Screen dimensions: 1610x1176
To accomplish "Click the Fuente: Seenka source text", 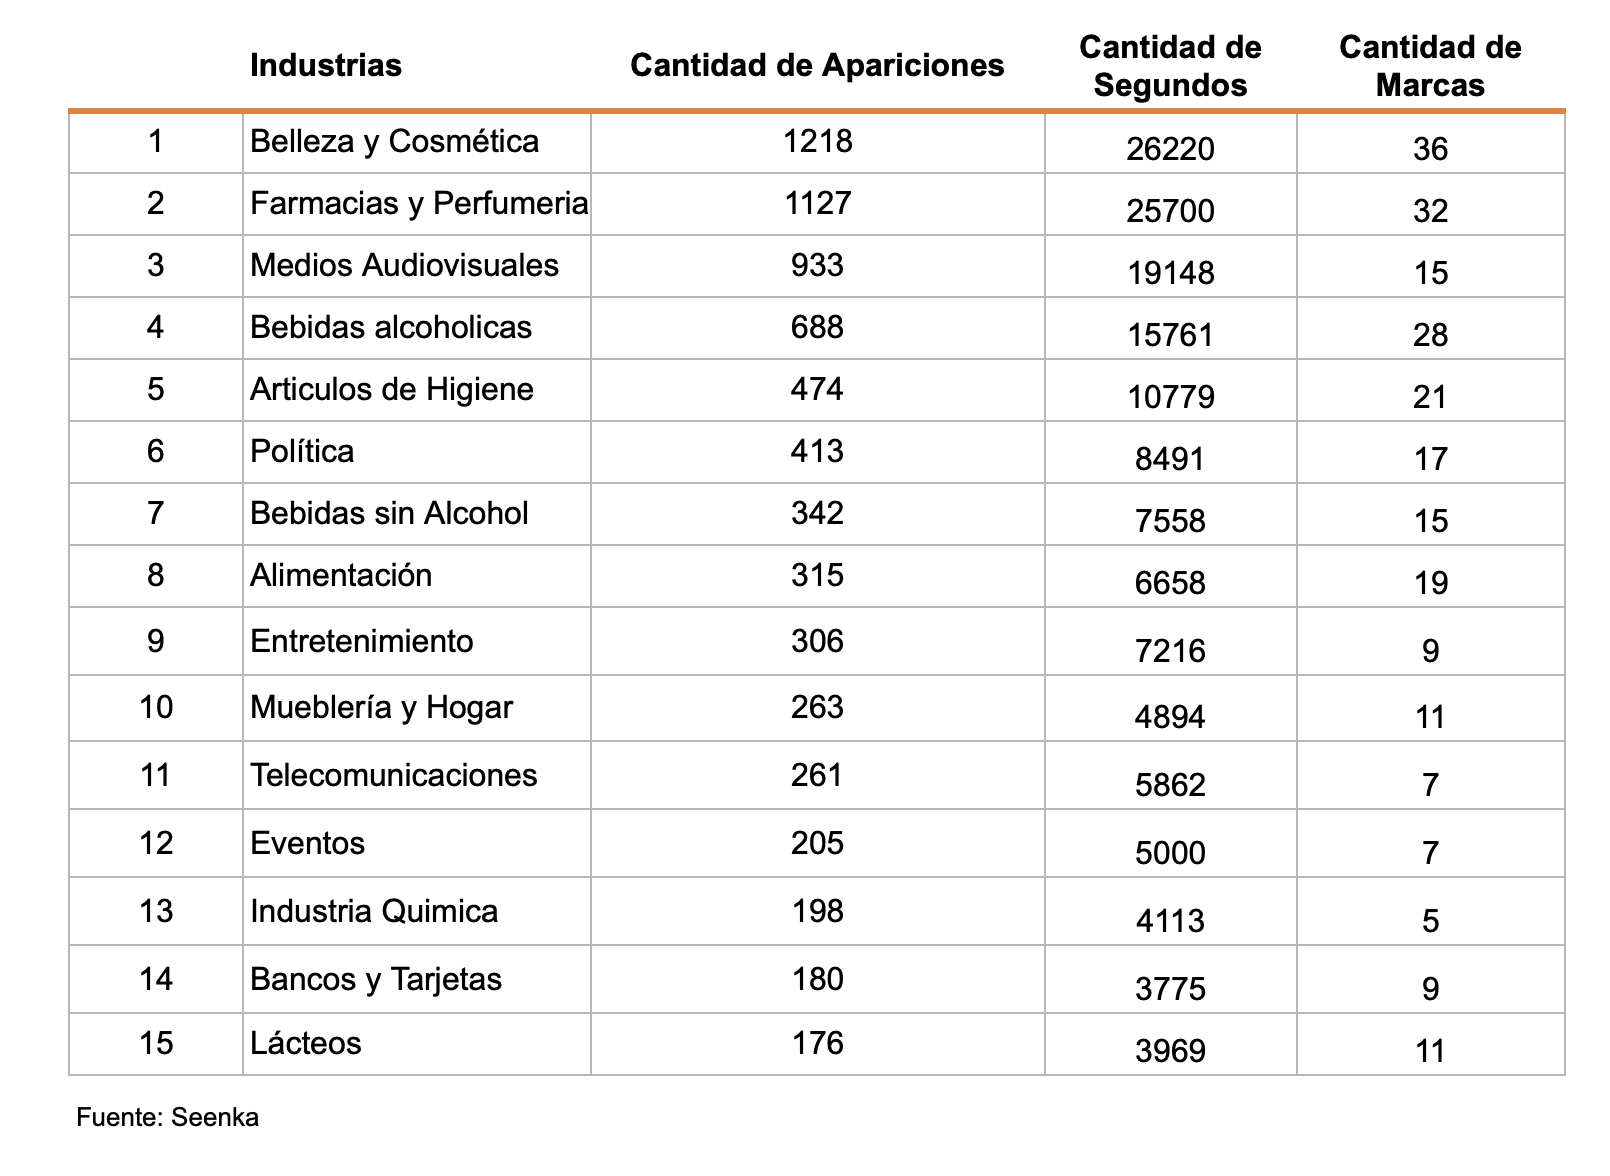I will (167, 1118).
